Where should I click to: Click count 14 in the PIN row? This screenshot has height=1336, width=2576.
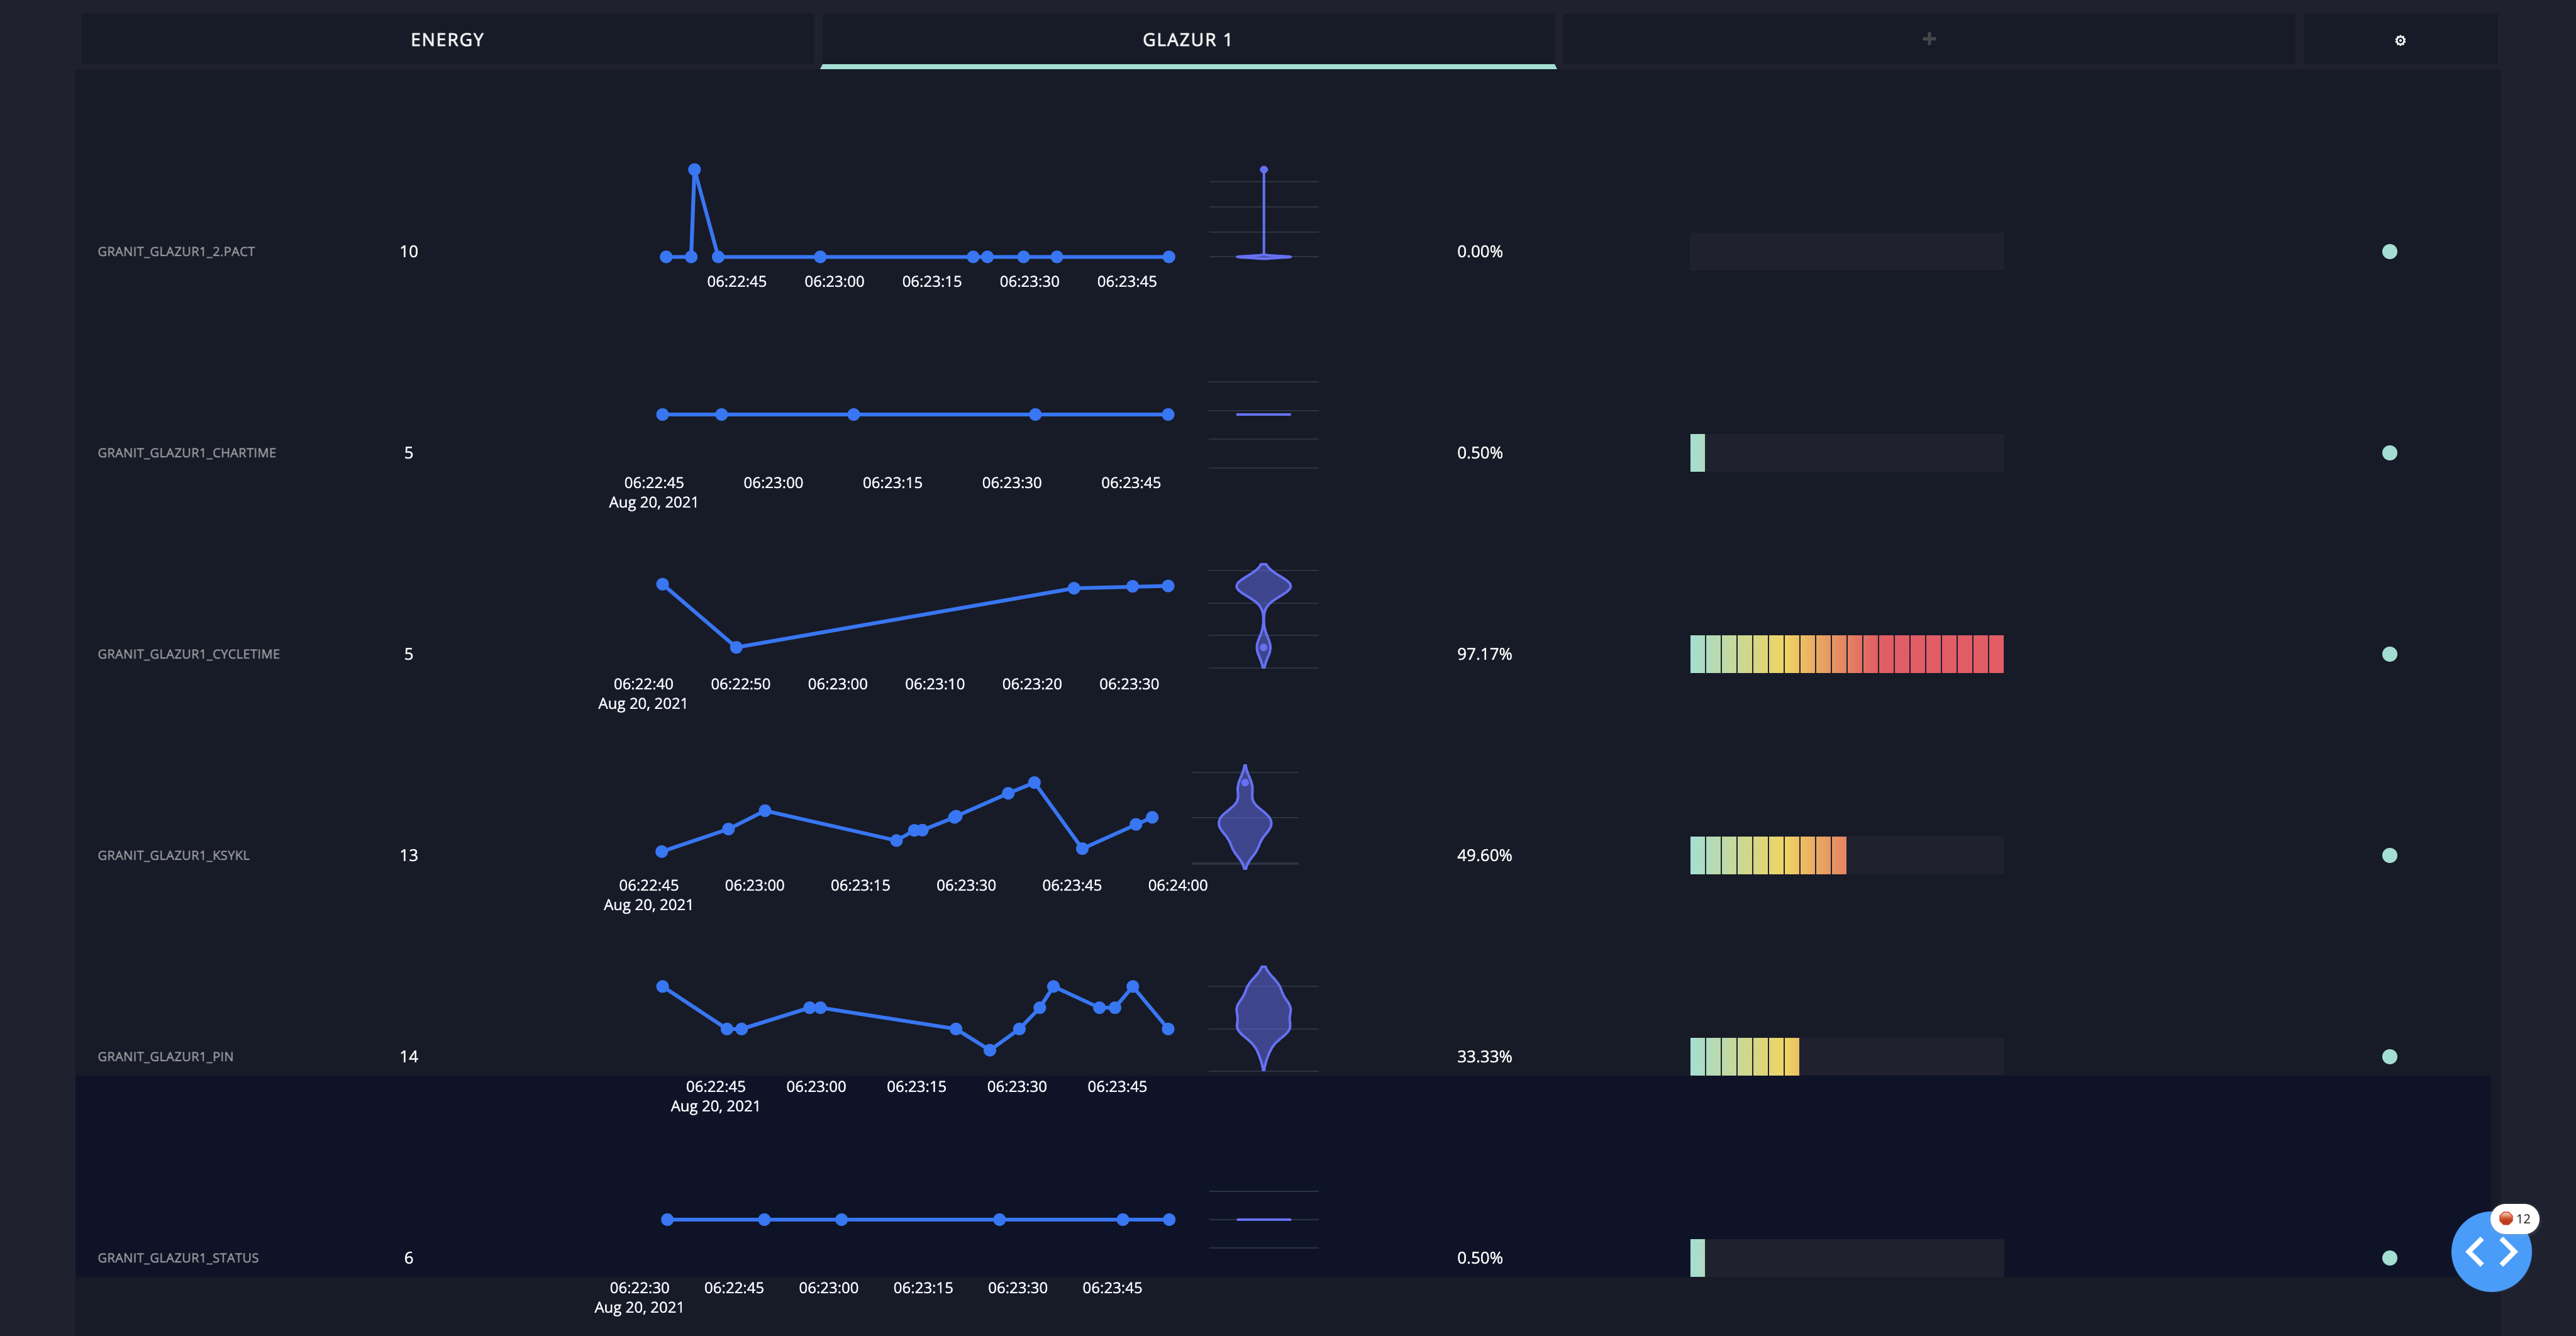408,1056
